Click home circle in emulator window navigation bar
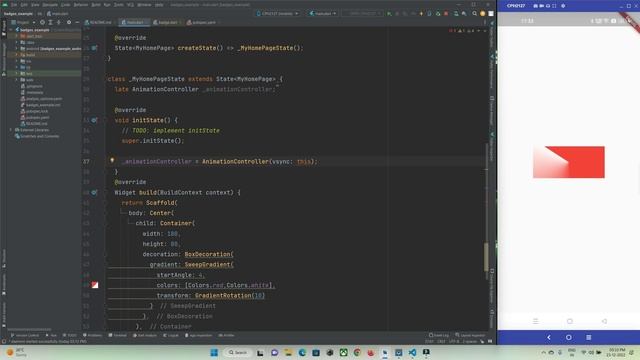Screen dimensions: 640x360 point(569,337)
